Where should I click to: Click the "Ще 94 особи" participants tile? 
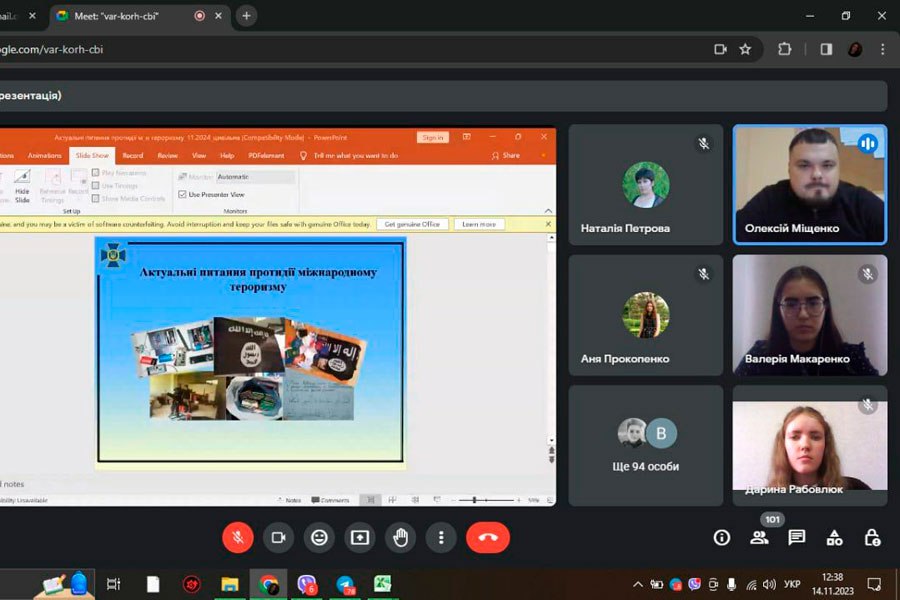pyautogui.click(x=646, y=445)
